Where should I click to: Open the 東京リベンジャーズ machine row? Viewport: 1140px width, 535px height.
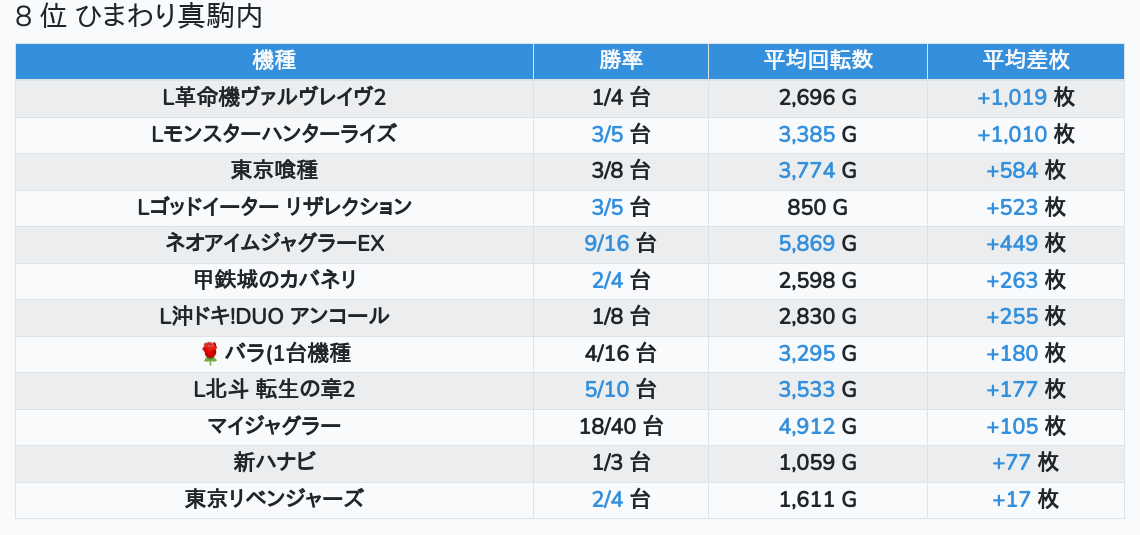point(274,499)
